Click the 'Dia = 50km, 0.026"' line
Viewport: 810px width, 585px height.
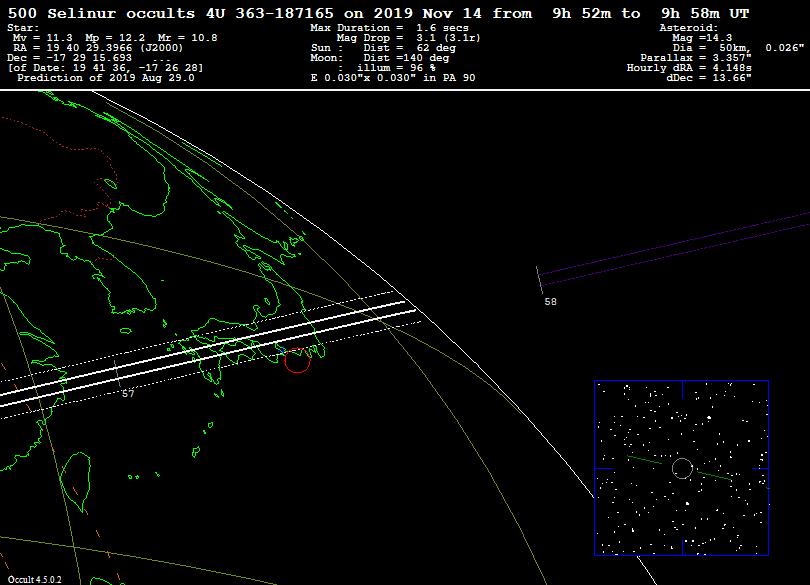coord(738,48)
